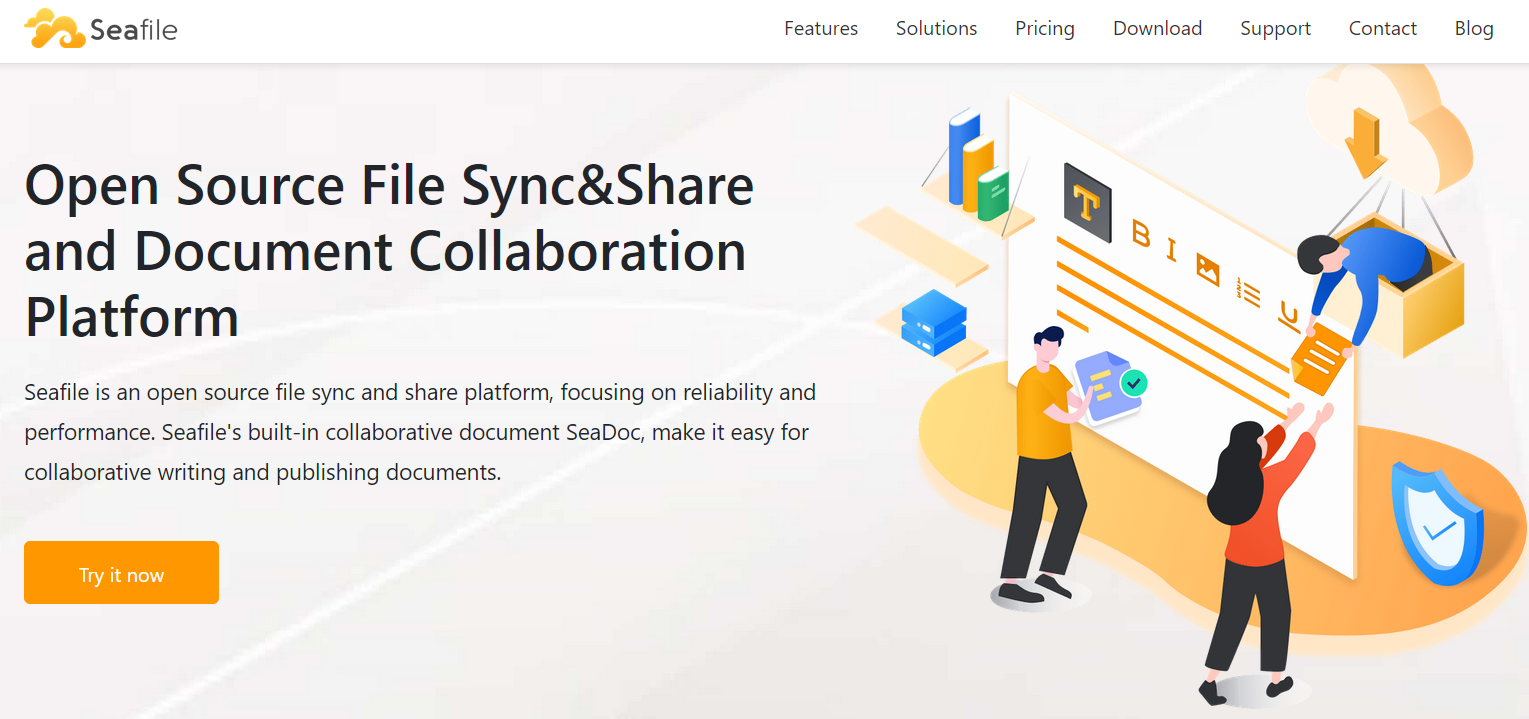Open the Blog link

(x=1474, y=29)
